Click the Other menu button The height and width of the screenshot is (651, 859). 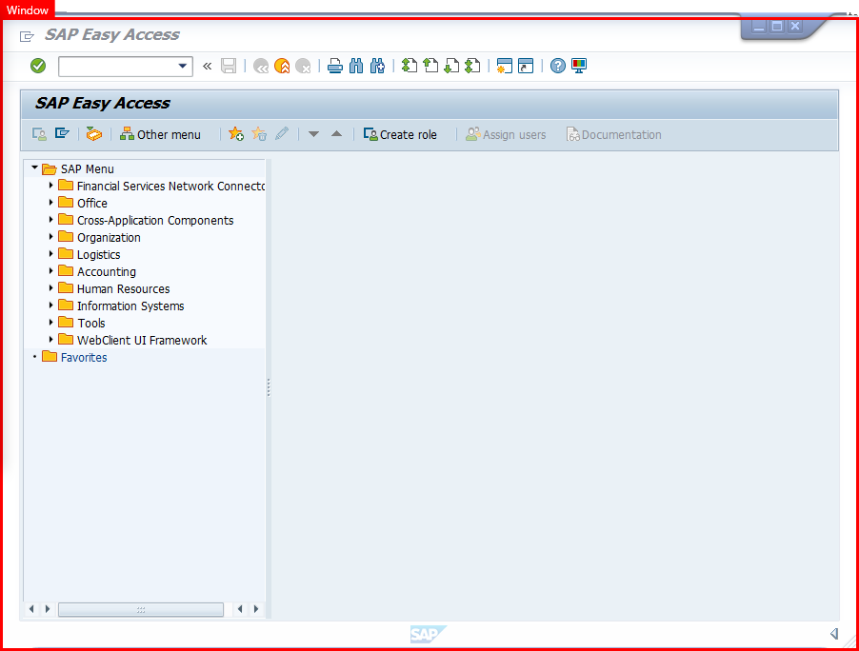[161, 134]
